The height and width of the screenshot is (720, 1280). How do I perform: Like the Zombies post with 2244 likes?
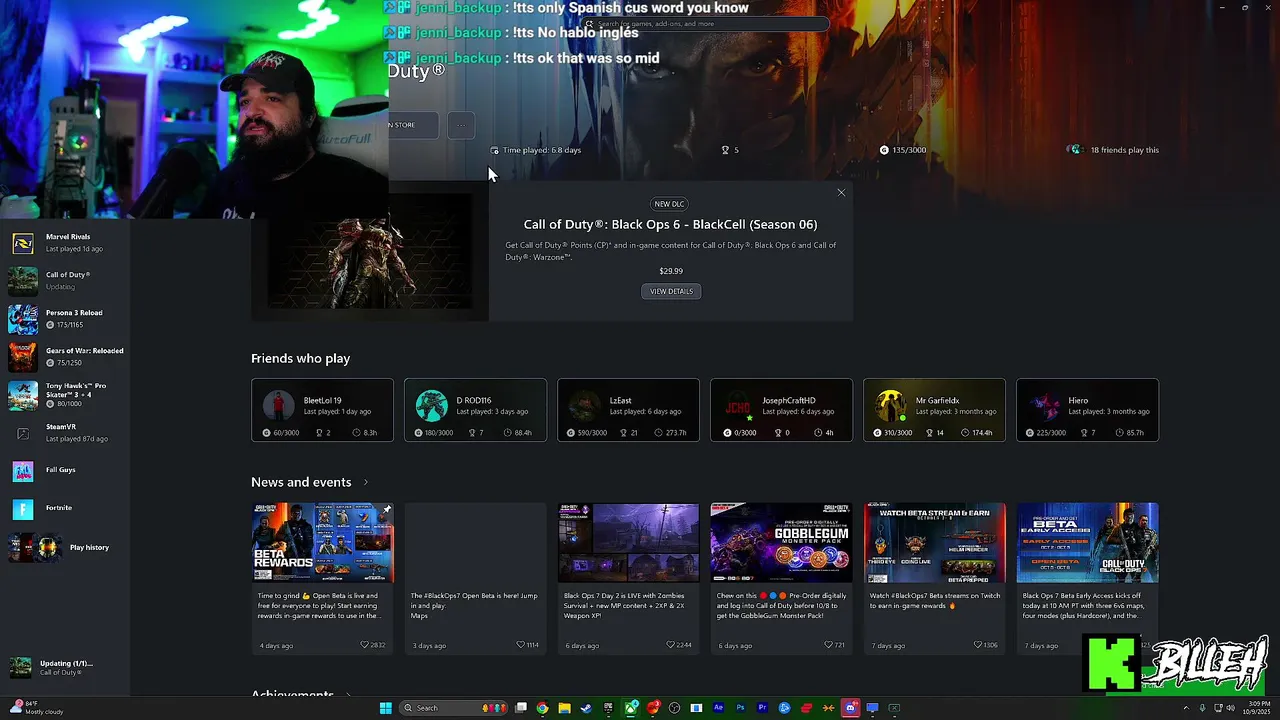(x=671, y=645)
